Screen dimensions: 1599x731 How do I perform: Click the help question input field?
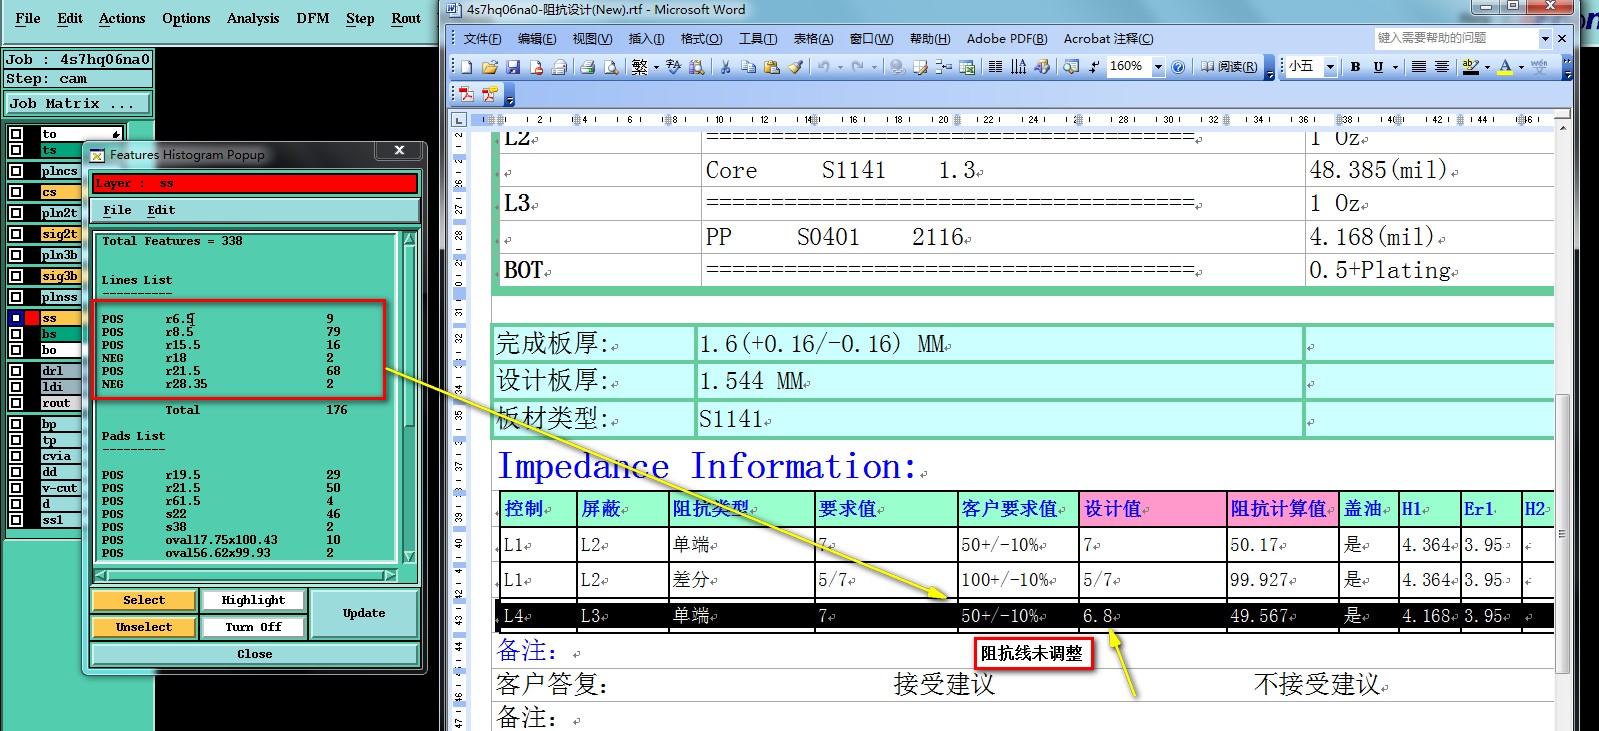1456,38
